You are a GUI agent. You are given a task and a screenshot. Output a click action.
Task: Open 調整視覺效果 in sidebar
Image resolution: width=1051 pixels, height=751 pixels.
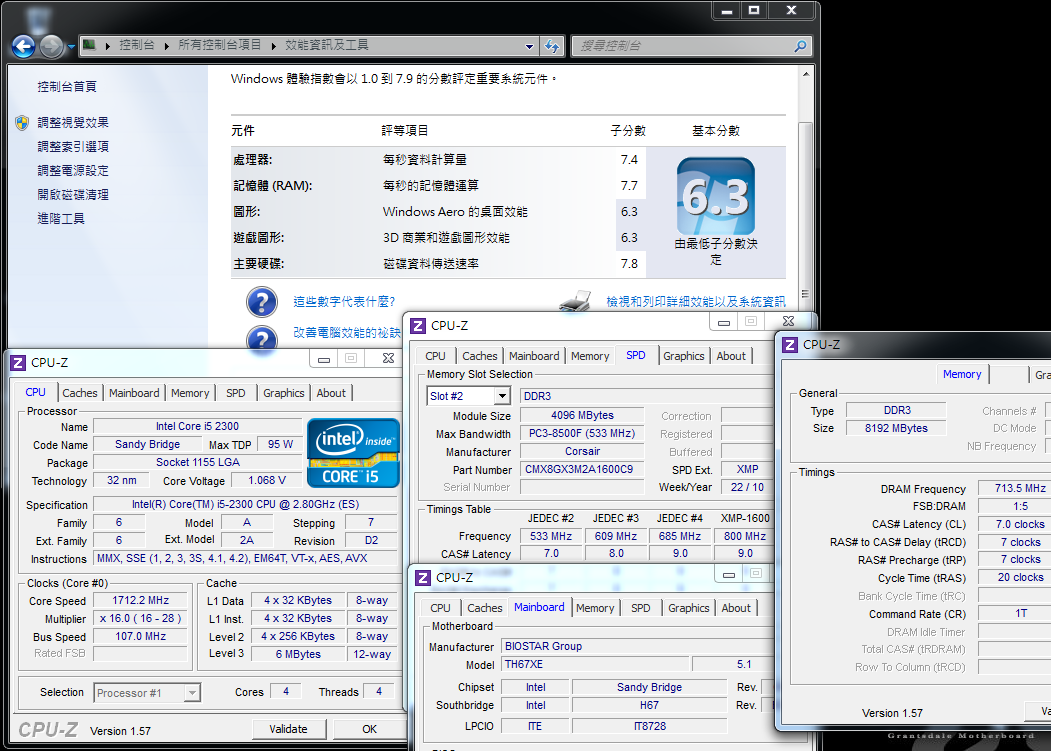(73, 123)
